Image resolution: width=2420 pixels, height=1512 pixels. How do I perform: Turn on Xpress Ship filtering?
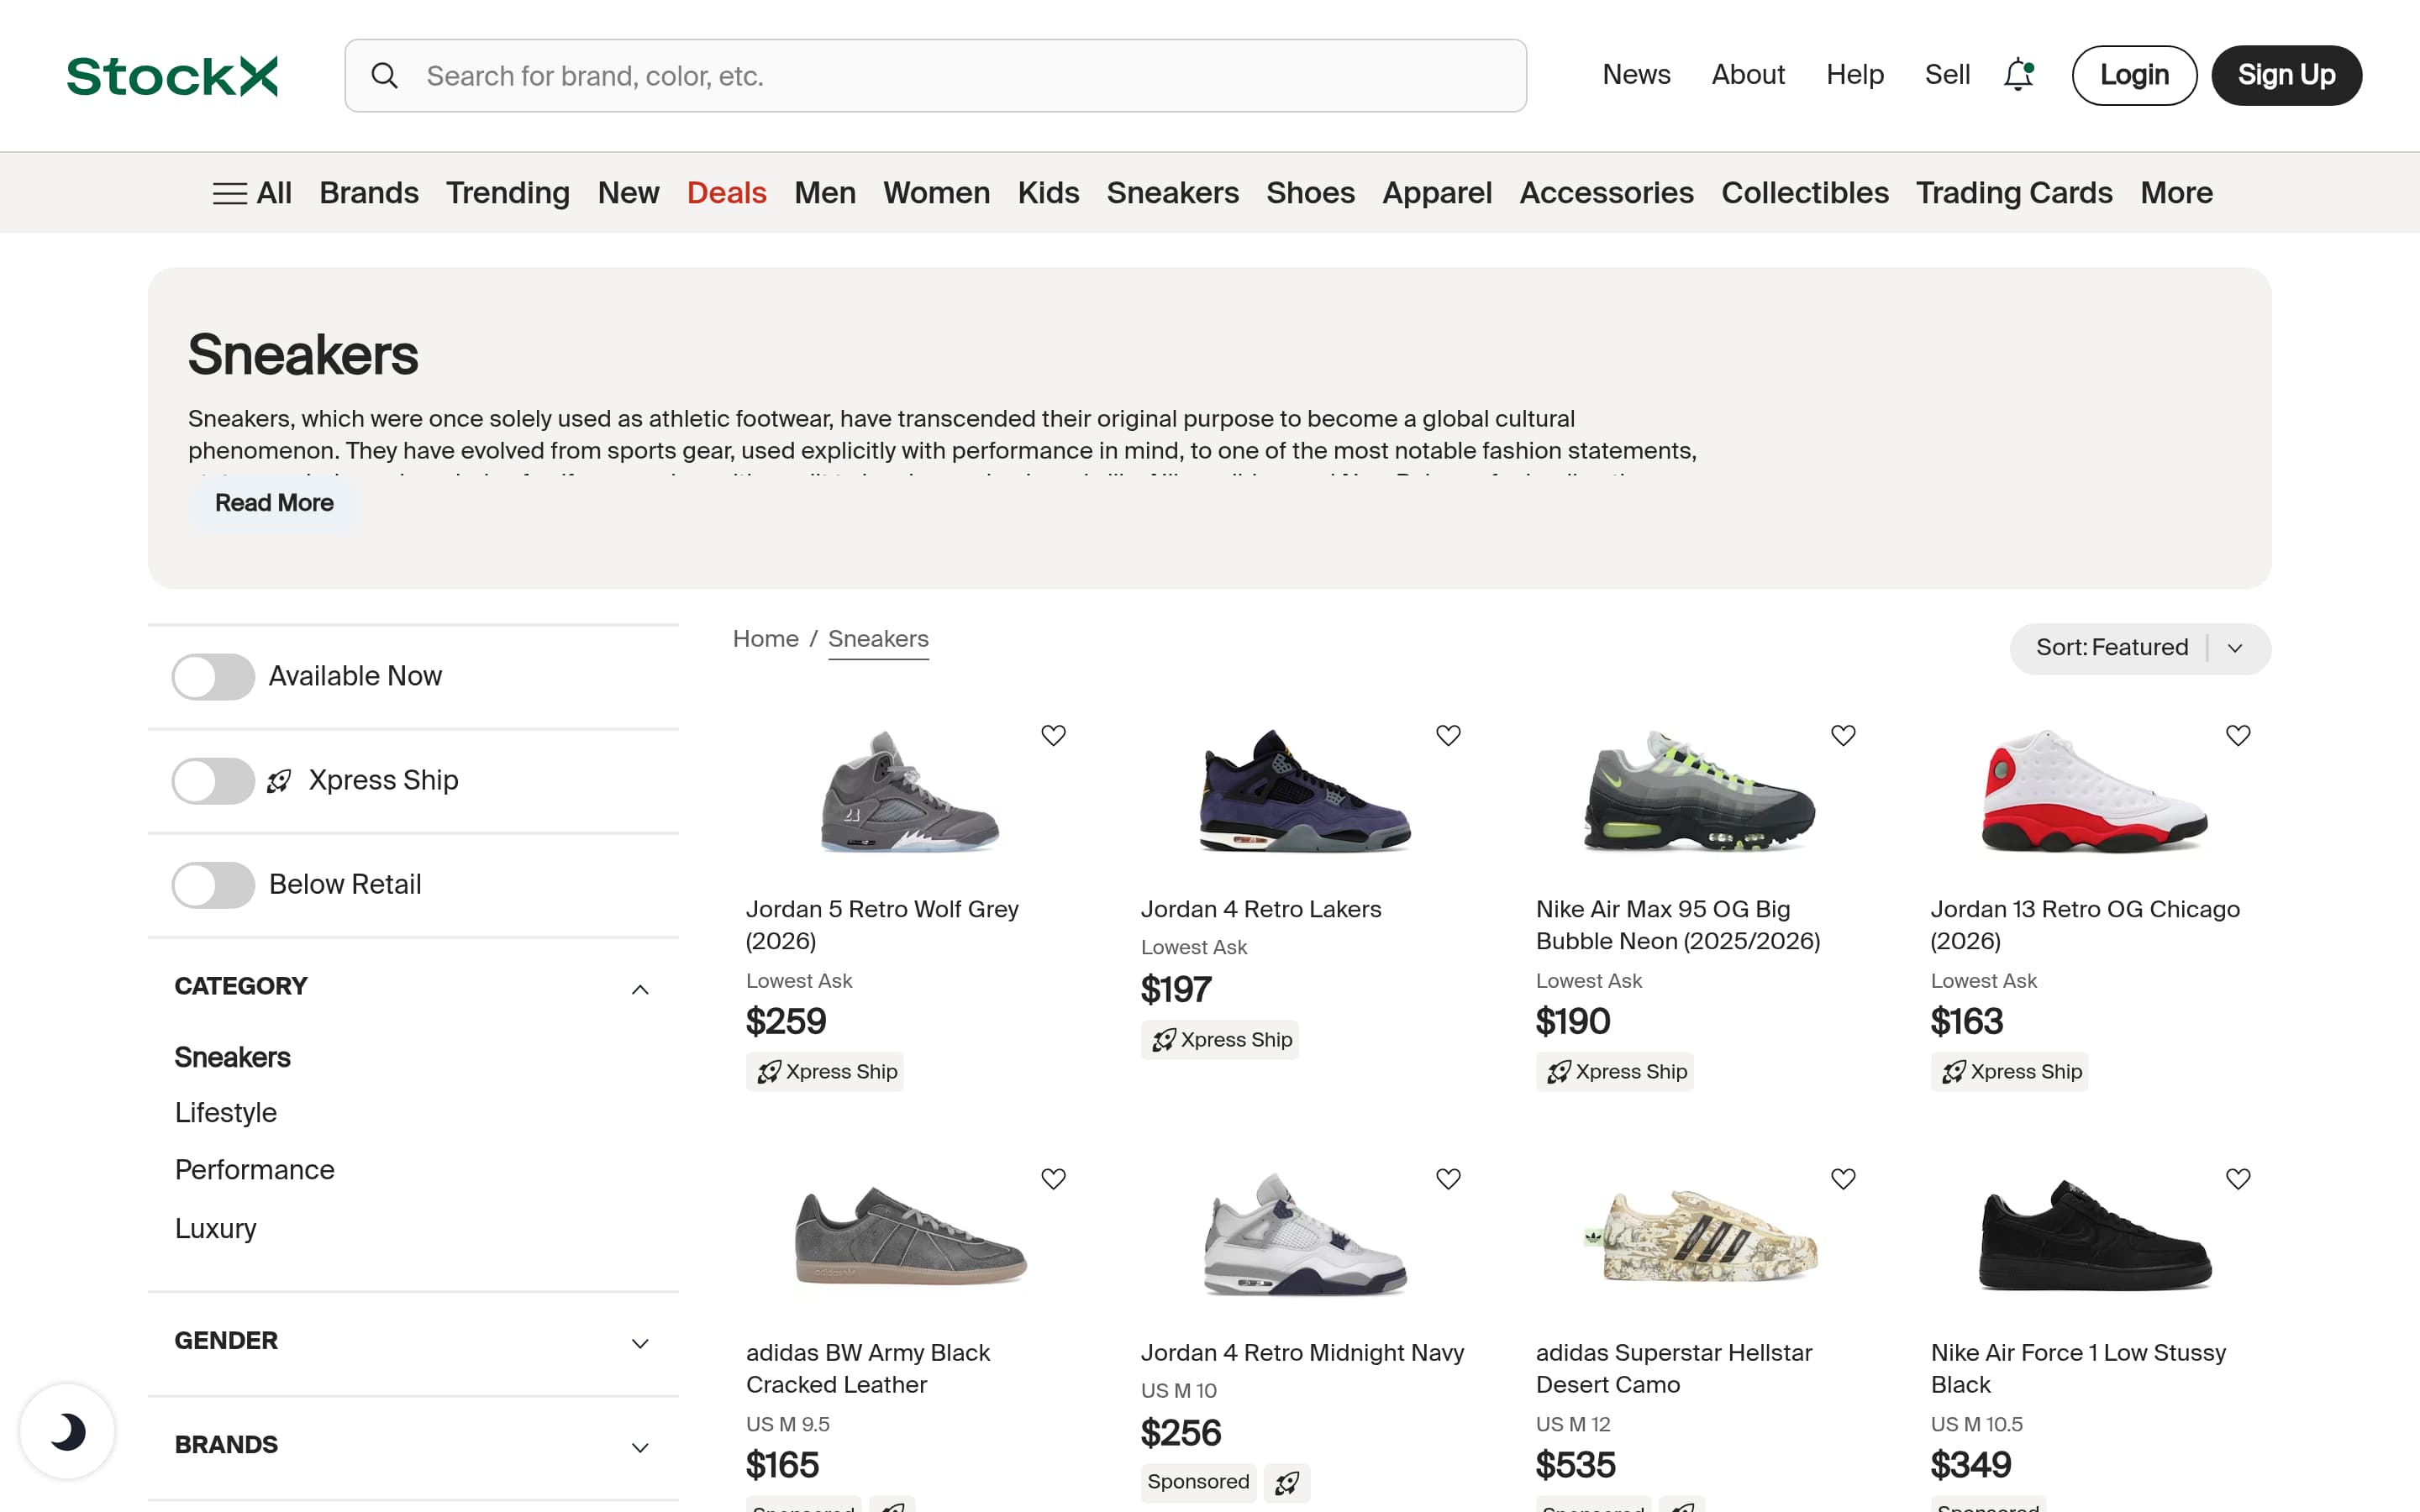coord(212,781)
